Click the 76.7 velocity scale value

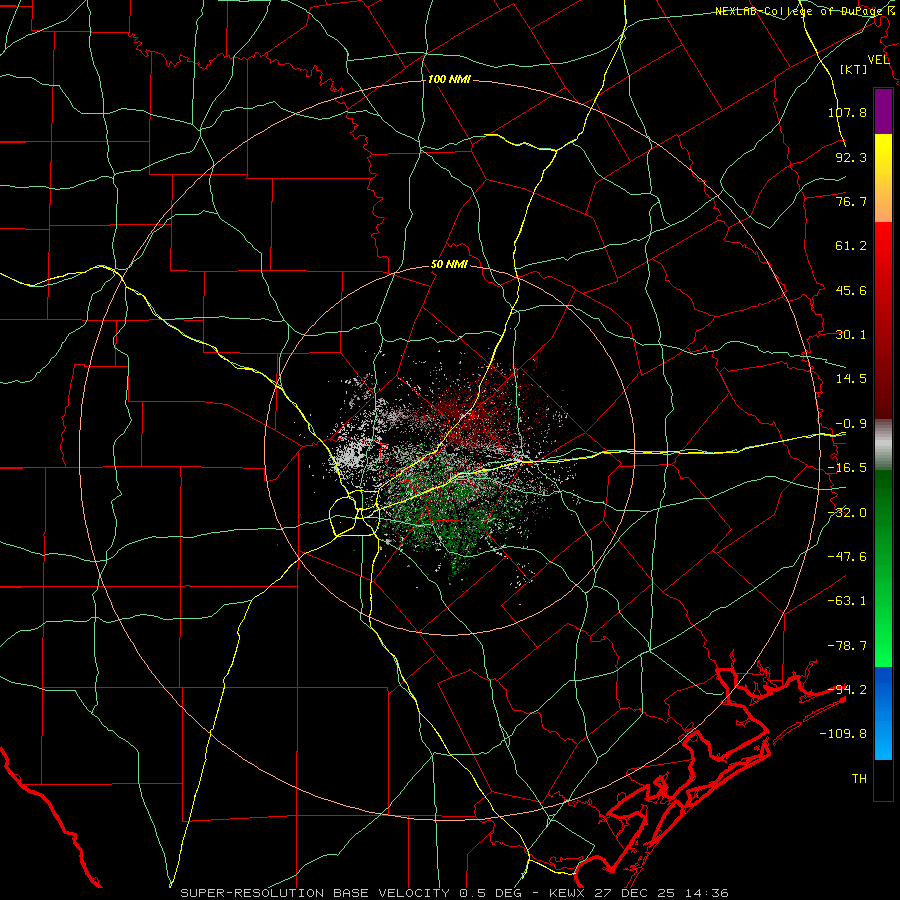click(x=851, y=201)
